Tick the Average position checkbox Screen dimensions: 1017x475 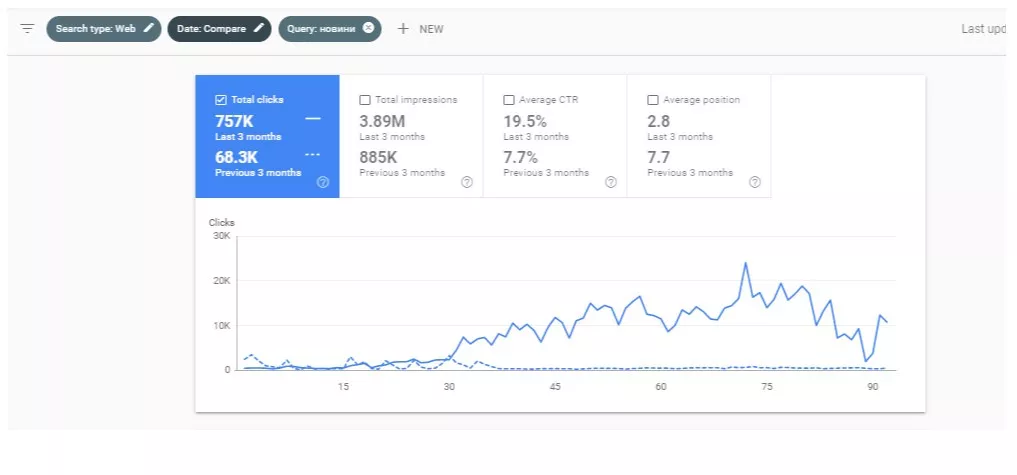[652, 100]
